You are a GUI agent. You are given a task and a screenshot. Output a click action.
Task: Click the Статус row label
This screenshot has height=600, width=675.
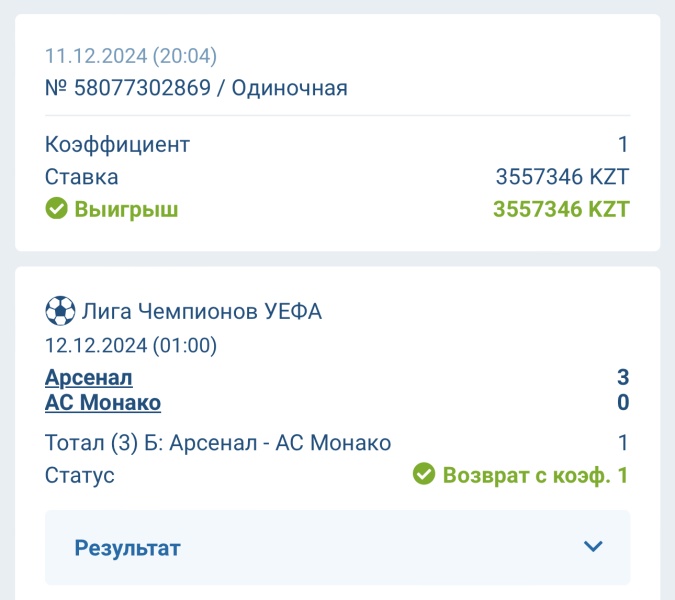click(80, 476)
